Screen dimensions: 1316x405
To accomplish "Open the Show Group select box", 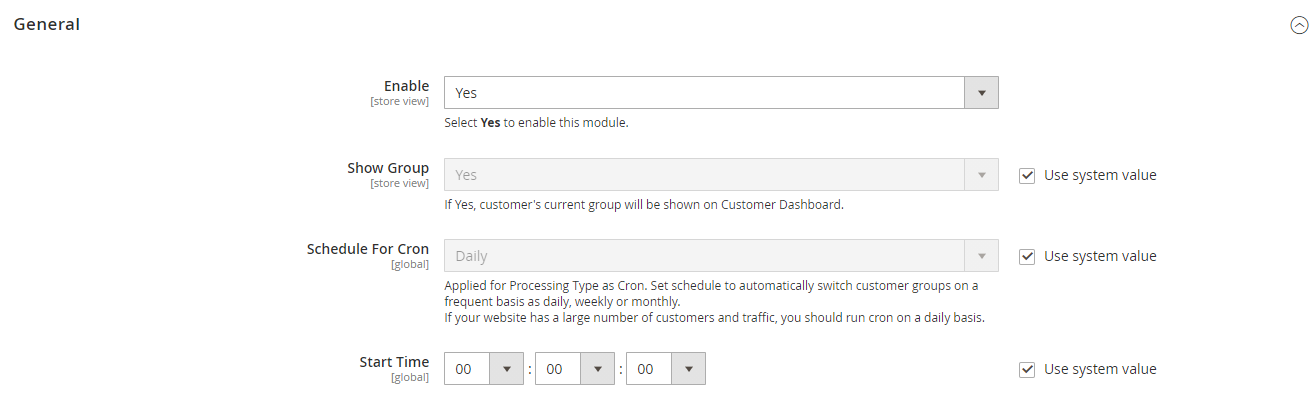I will (x=721, y=175).
